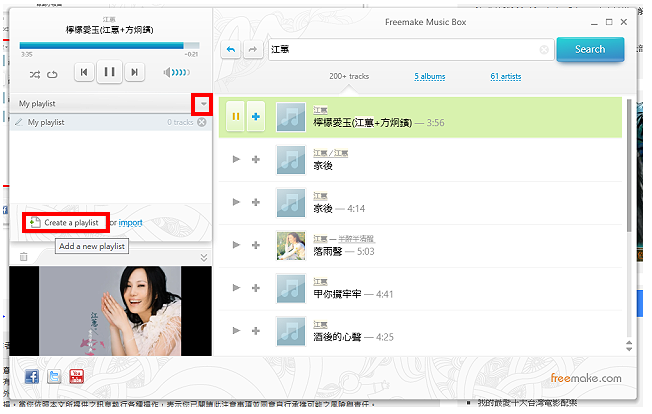Open album link next to 落雨聲 artist
Viewport: 652px width, 414px height.
point(356,239)
